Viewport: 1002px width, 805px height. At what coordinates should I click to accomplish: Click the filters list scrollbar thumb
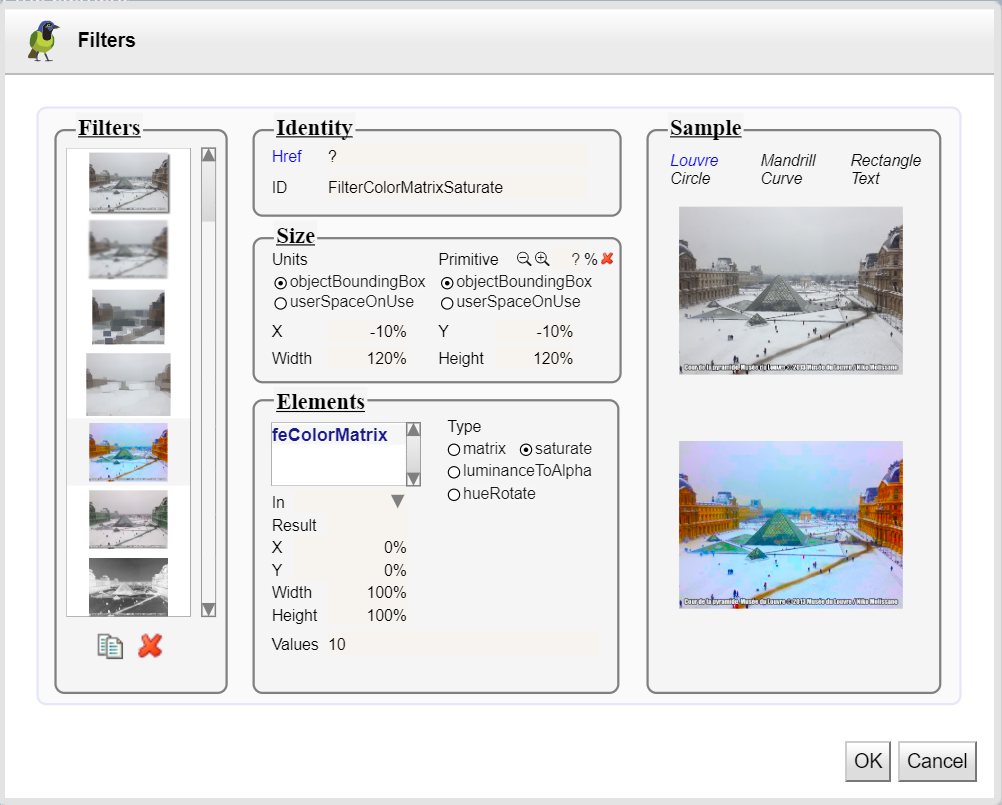point(208,192)
